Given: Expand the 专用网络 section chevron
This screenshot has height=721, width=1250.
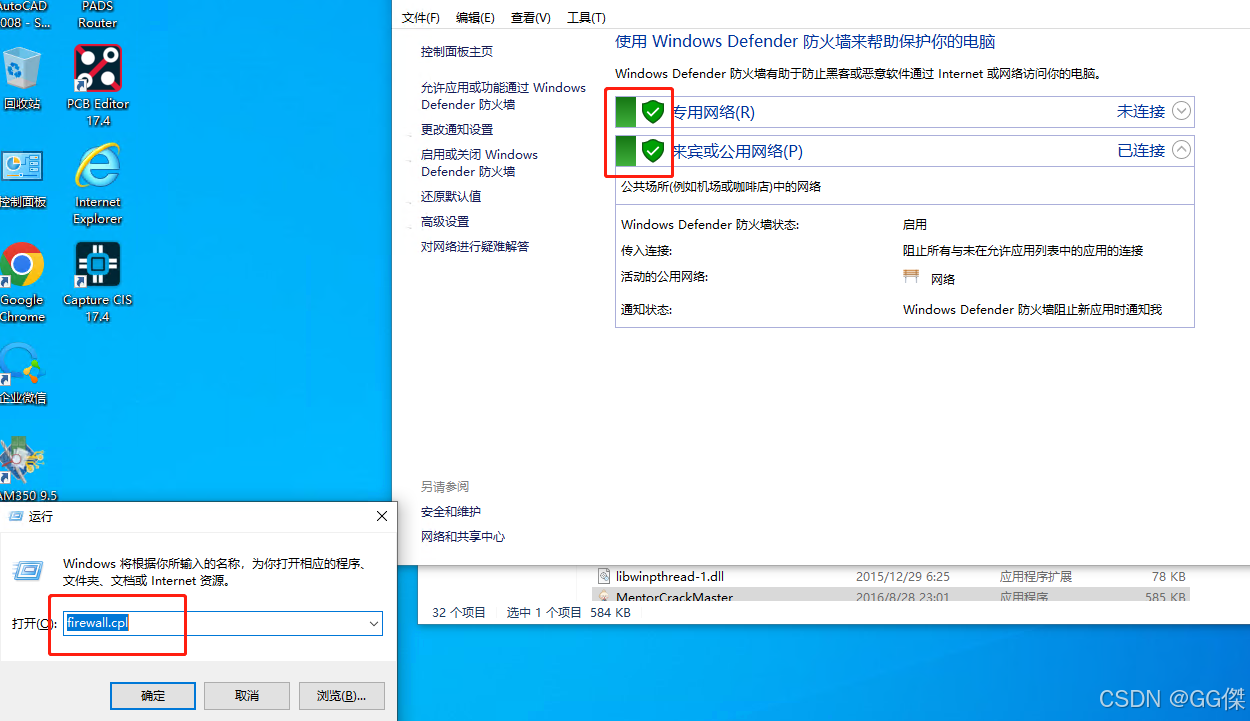Looking at the screenshot, I should [x=1181, y=111].
